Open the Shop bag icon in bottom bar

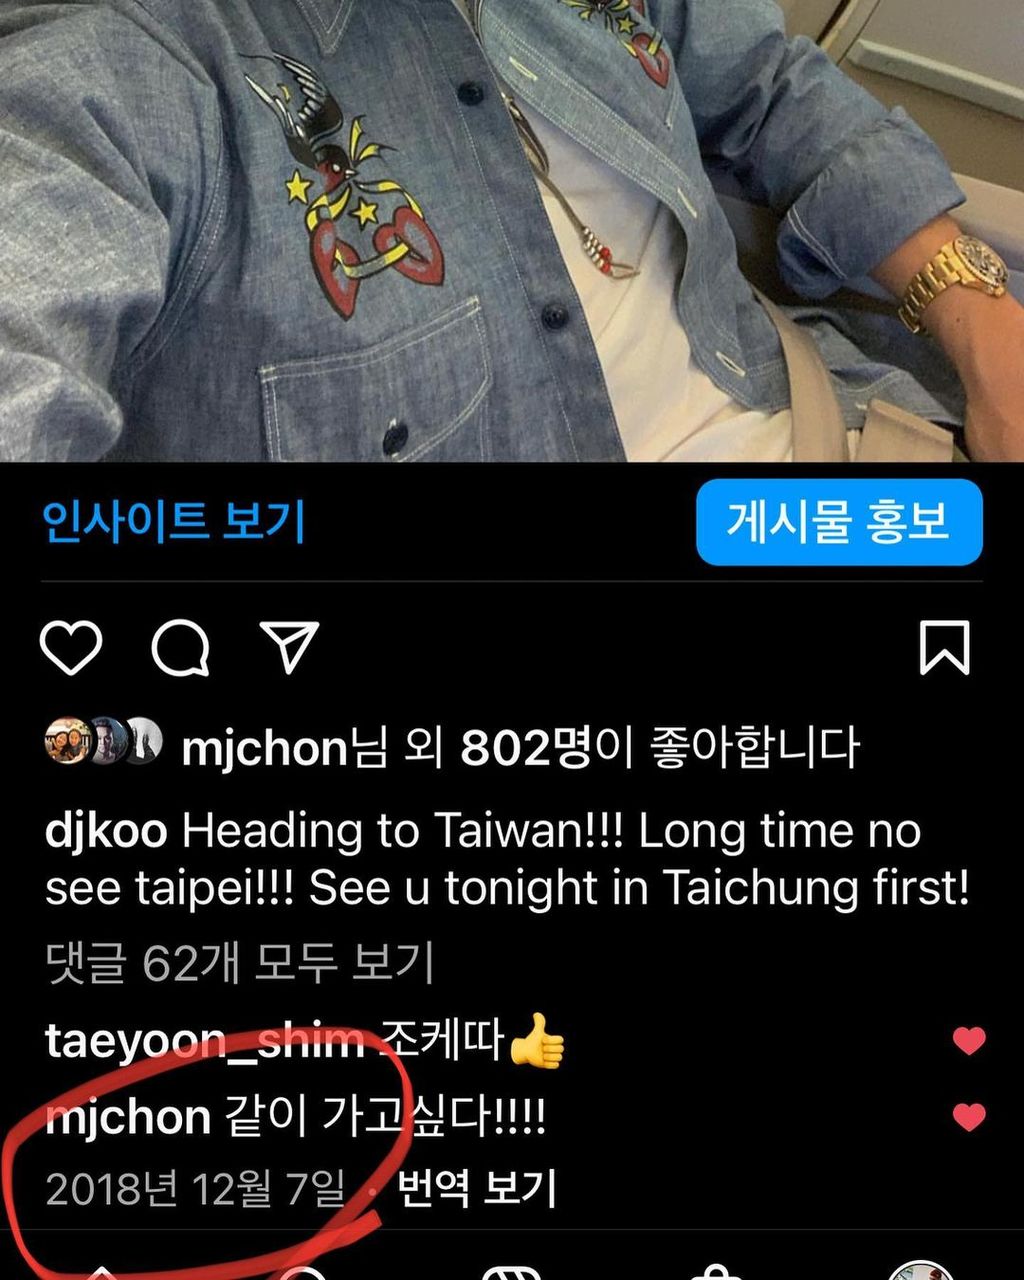pyautogui.click(x=716, y=1272)
